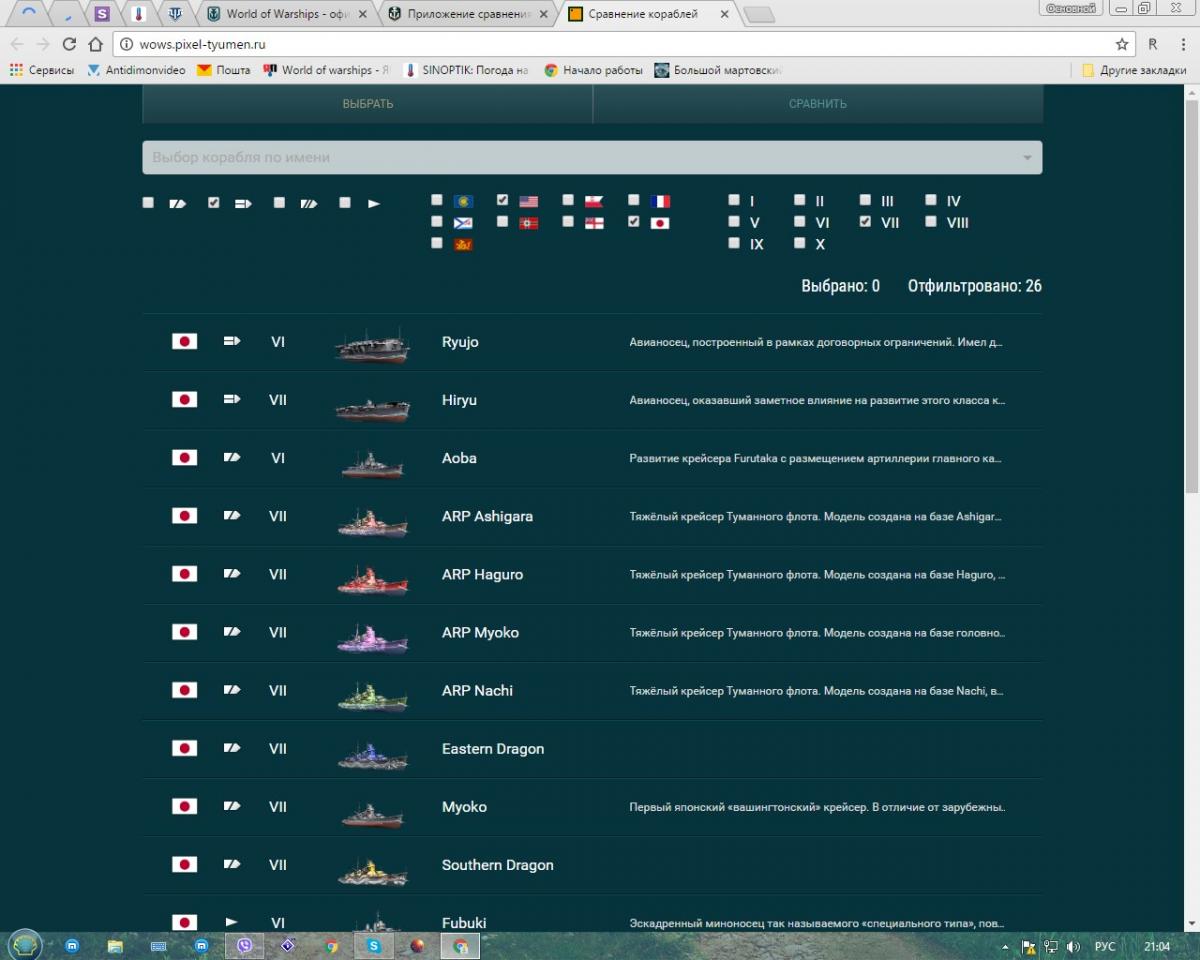Click the Japan flag in the Myoko row
This screenshot has width=1200, height=960.
click(x=184, y=806)
